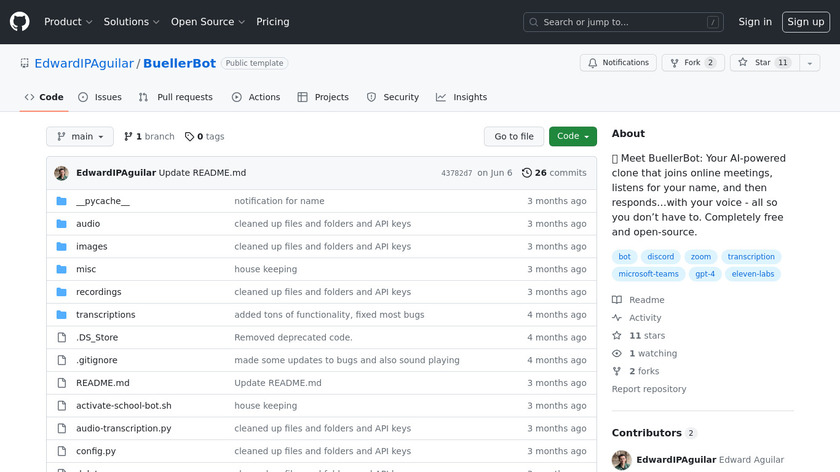View the 1 branch link
The width and height of the screenshot is (840, 472).
[x=148, y=136]
